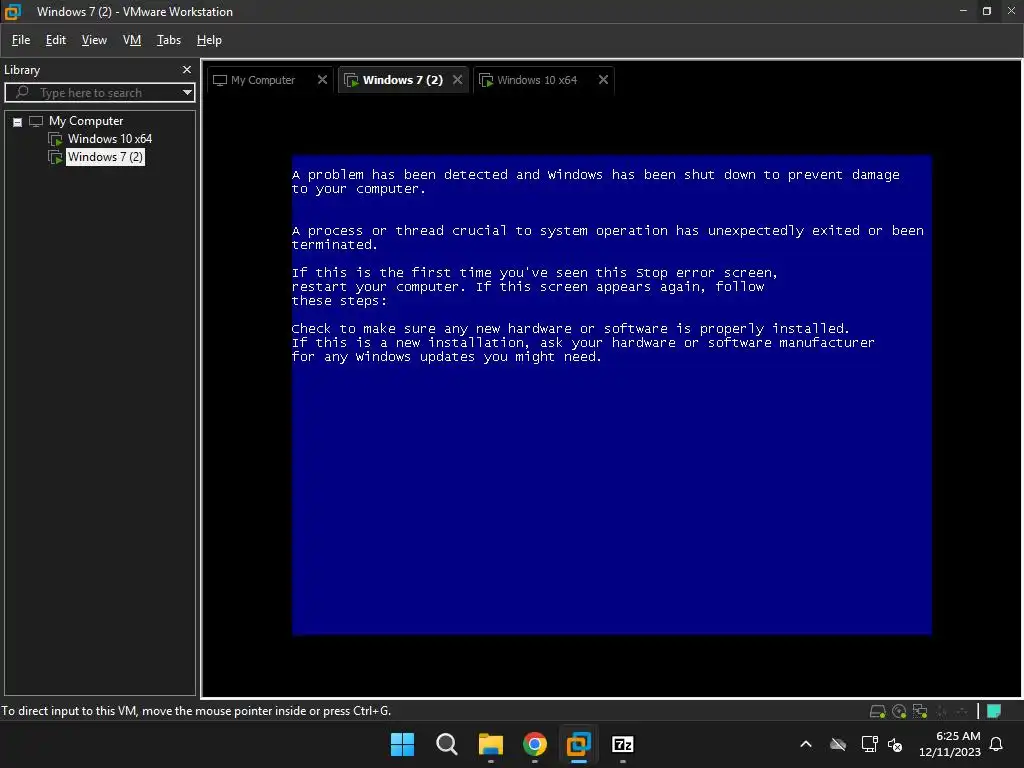The image size is (1024, 768).
Task: Open the Edit menu
Action: point(56,40)
